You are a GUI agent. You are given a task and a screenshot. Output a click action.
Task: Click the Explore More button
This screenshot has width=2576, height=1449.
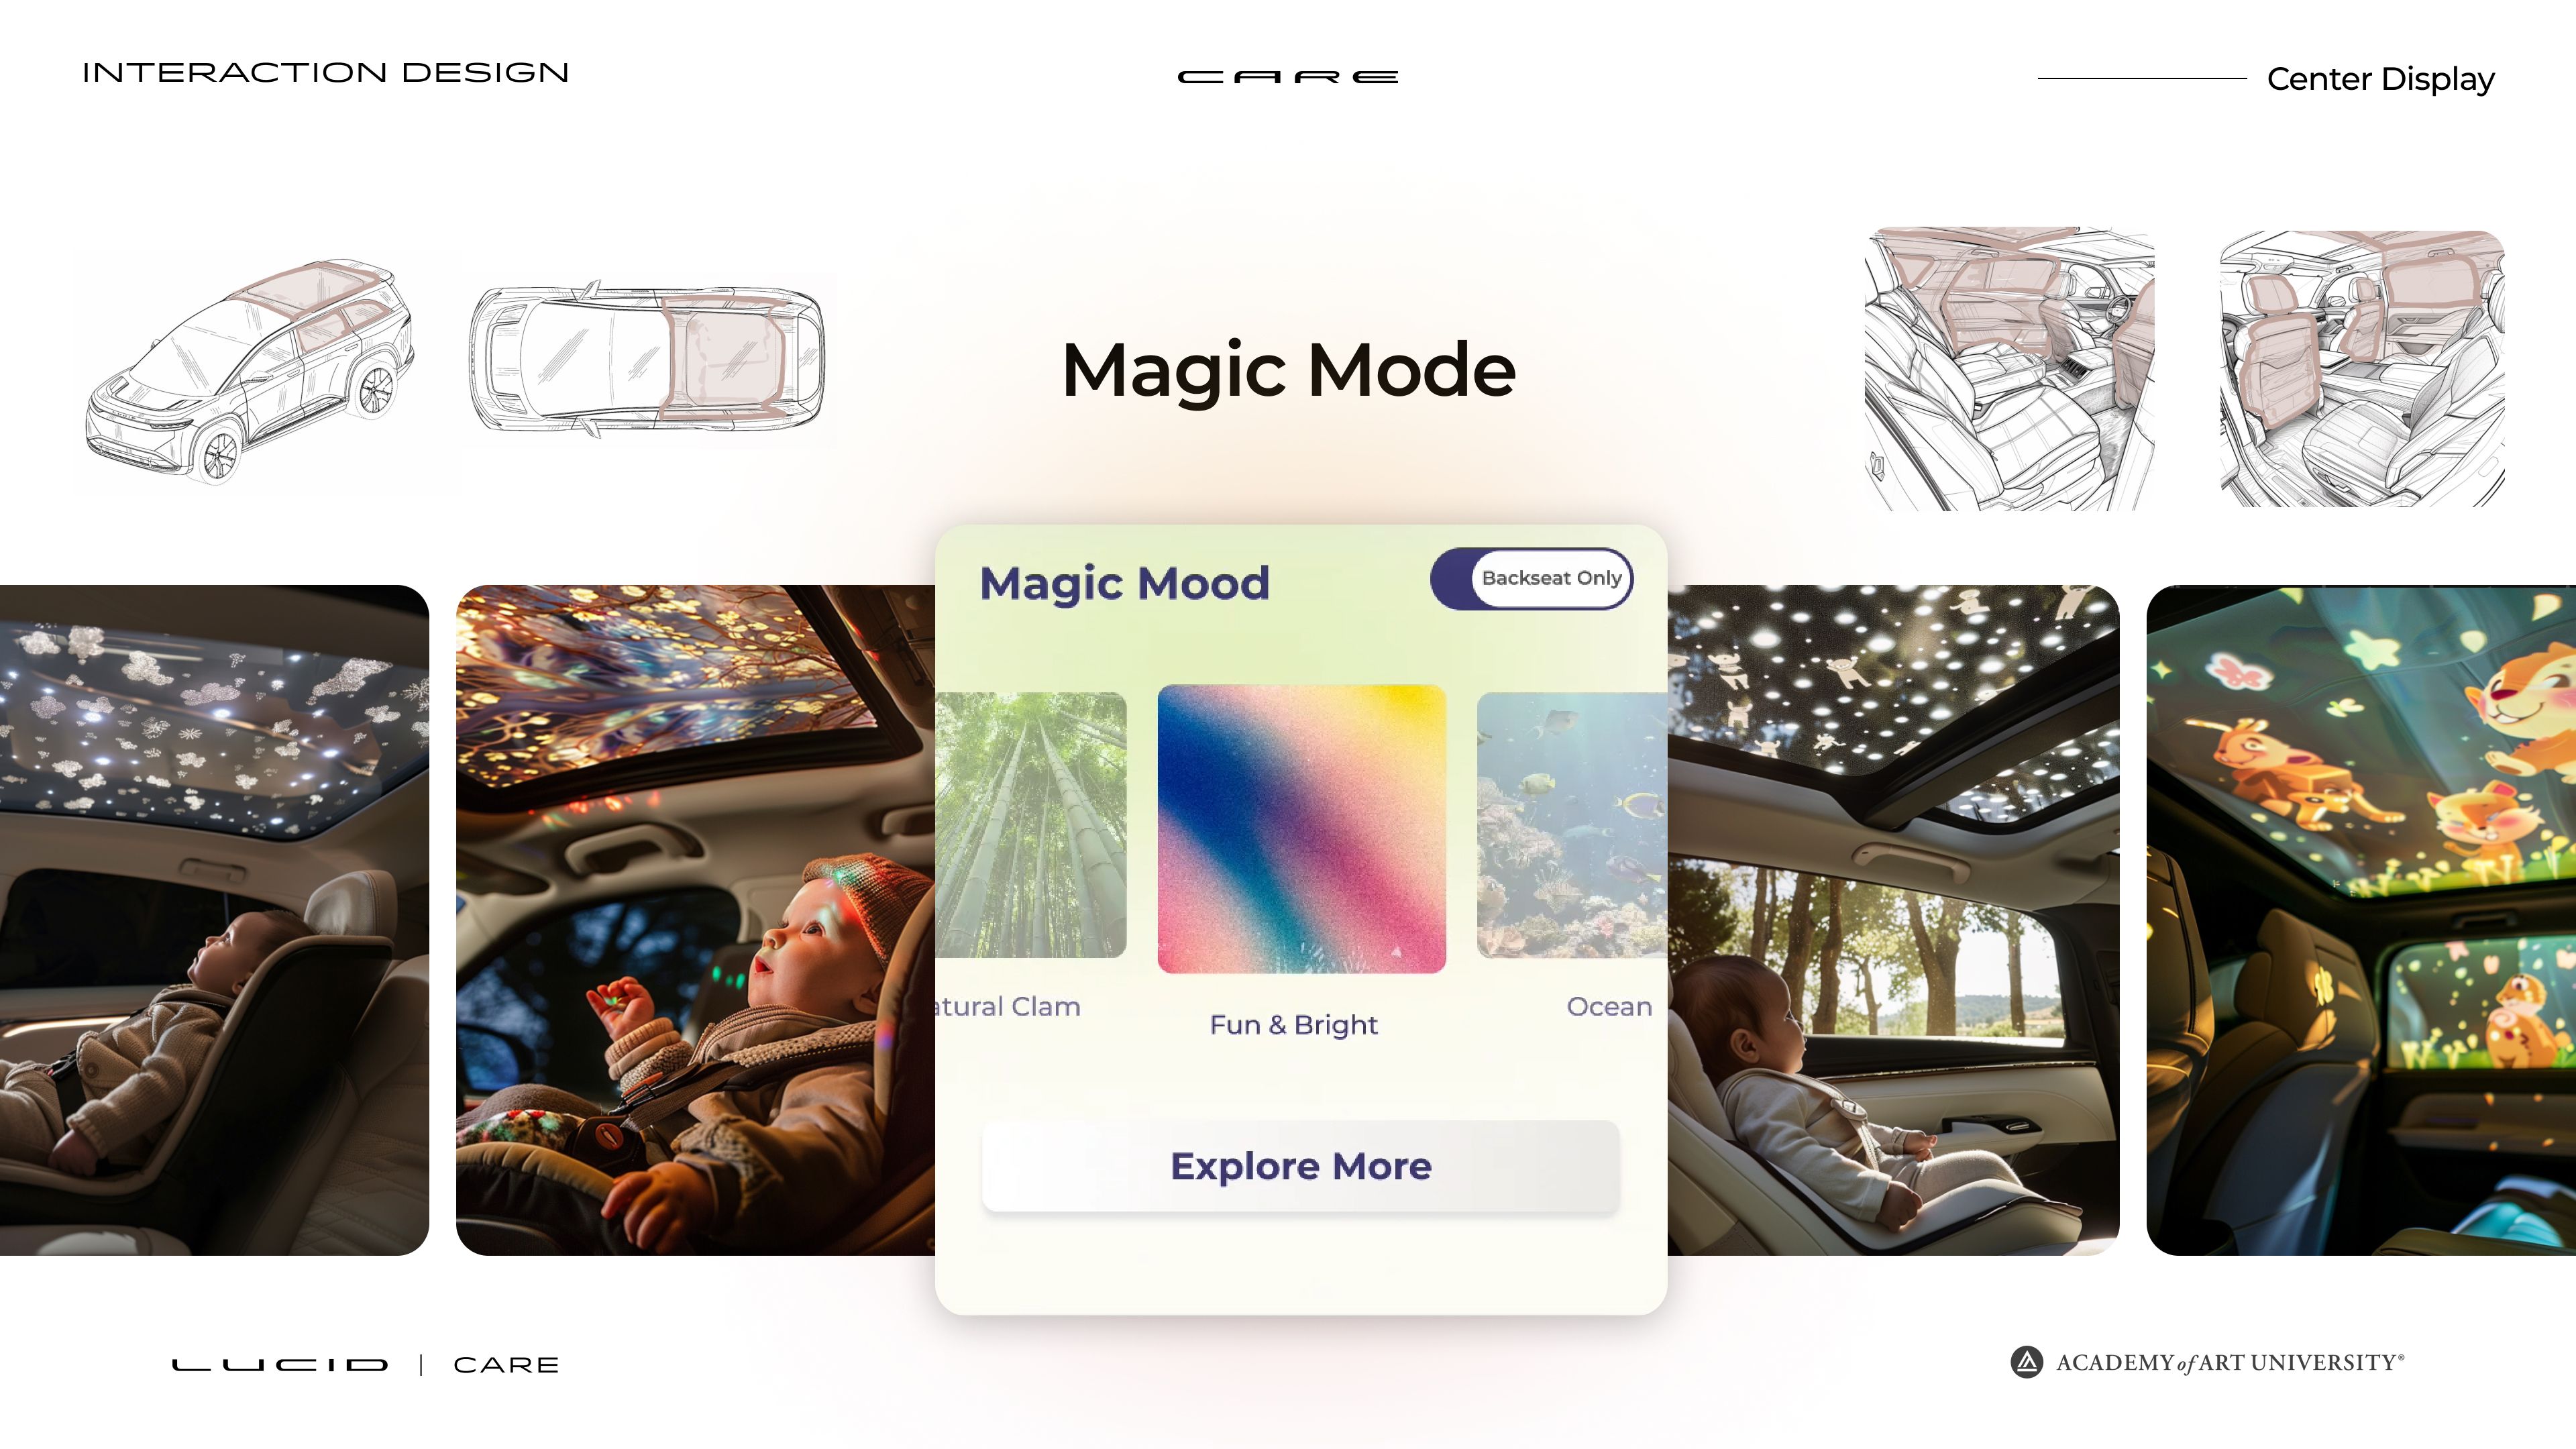(1299, 1166)
